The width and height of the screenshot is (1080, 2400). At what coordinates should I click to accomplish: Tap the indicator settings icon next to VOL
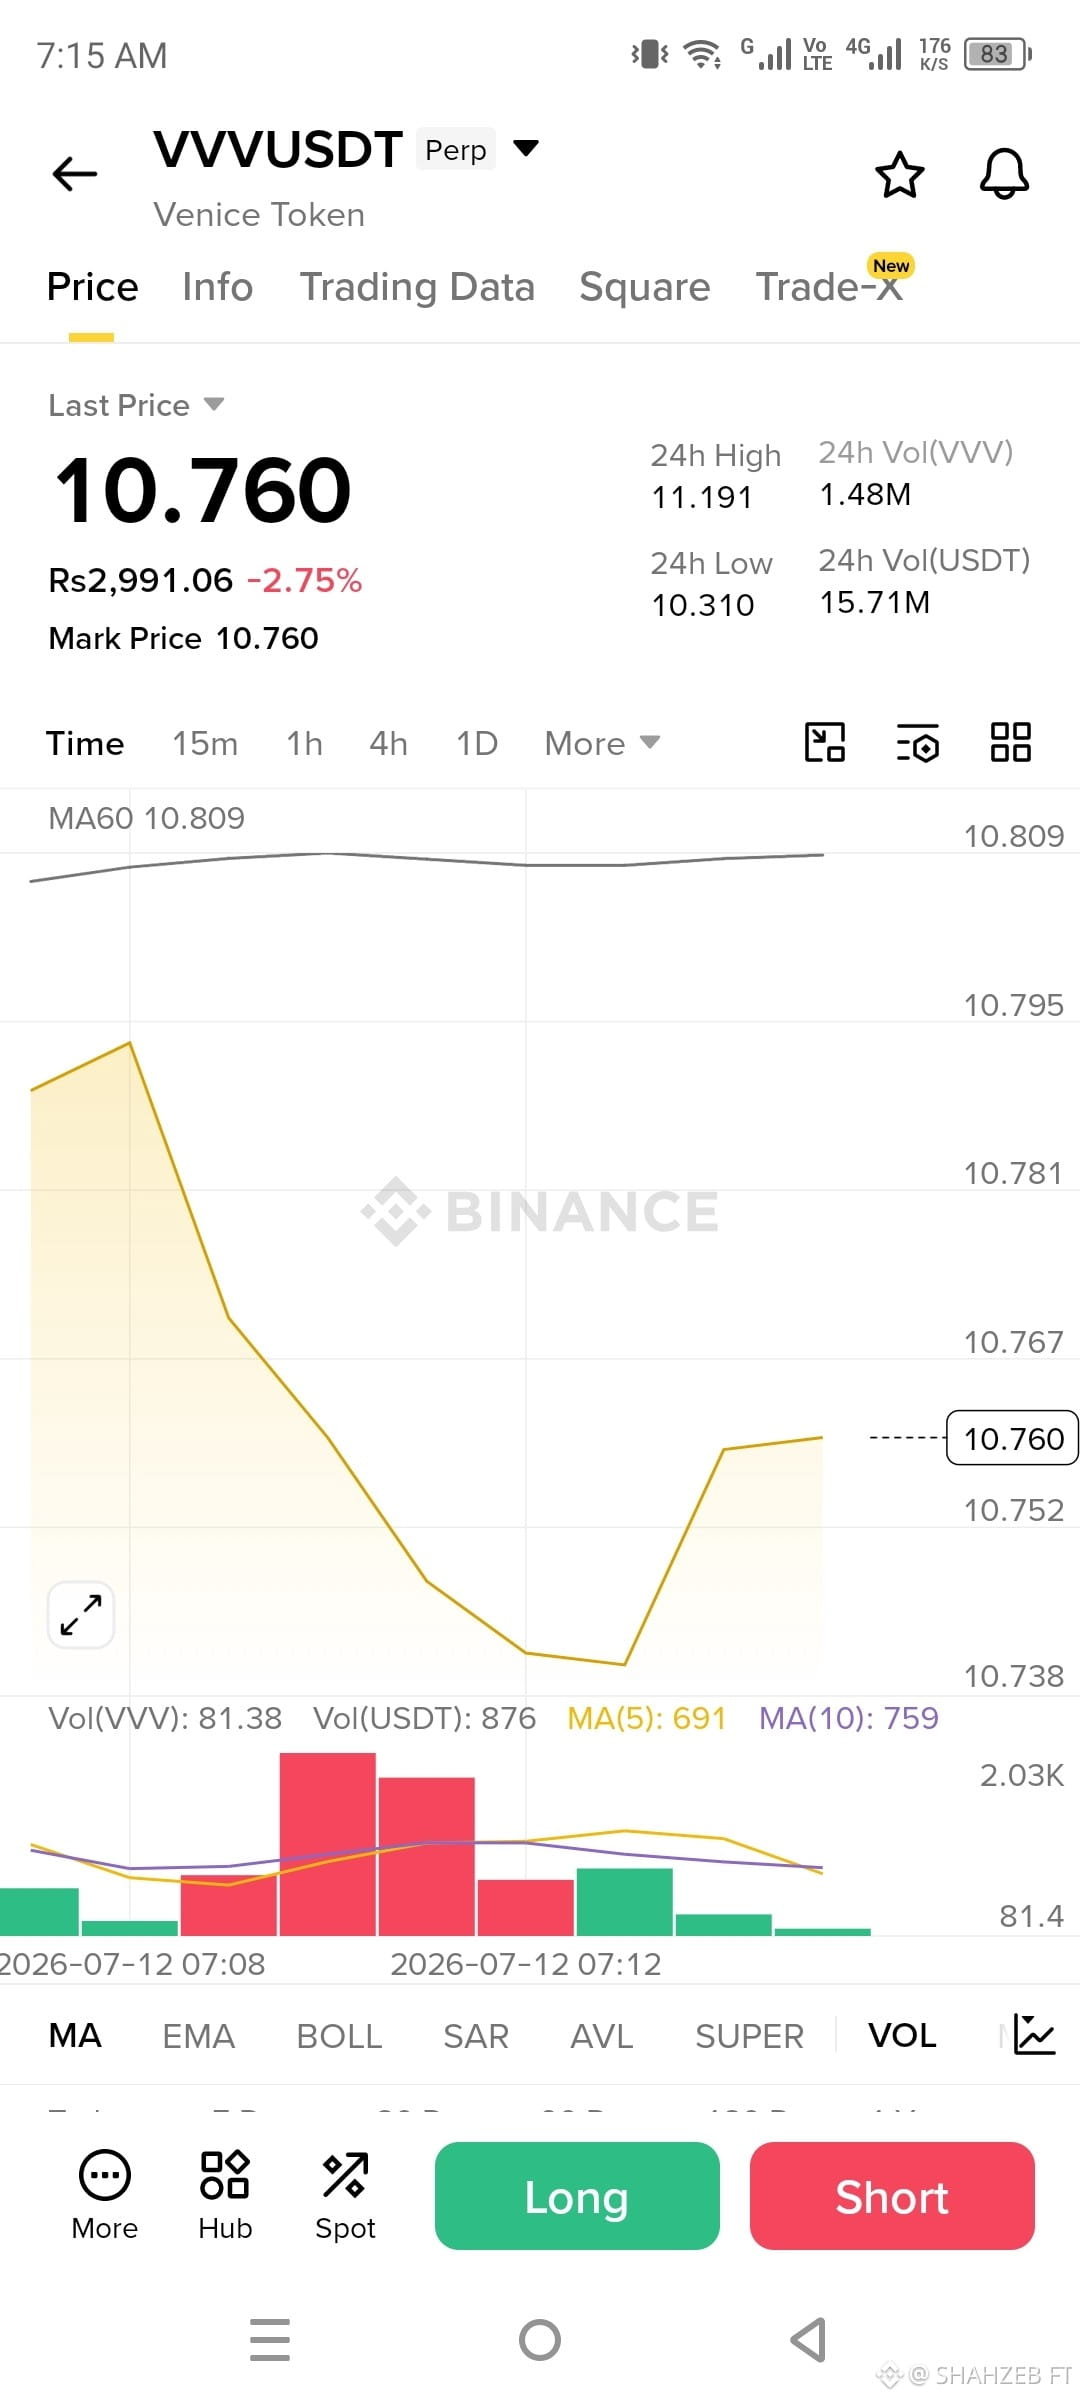(1034, 2035)
